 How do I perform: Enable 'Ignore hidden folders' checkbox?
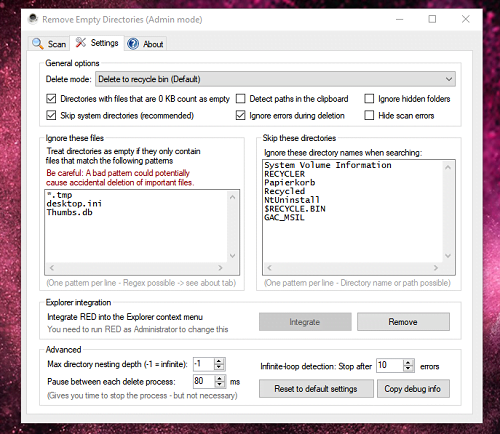(369, 99)
